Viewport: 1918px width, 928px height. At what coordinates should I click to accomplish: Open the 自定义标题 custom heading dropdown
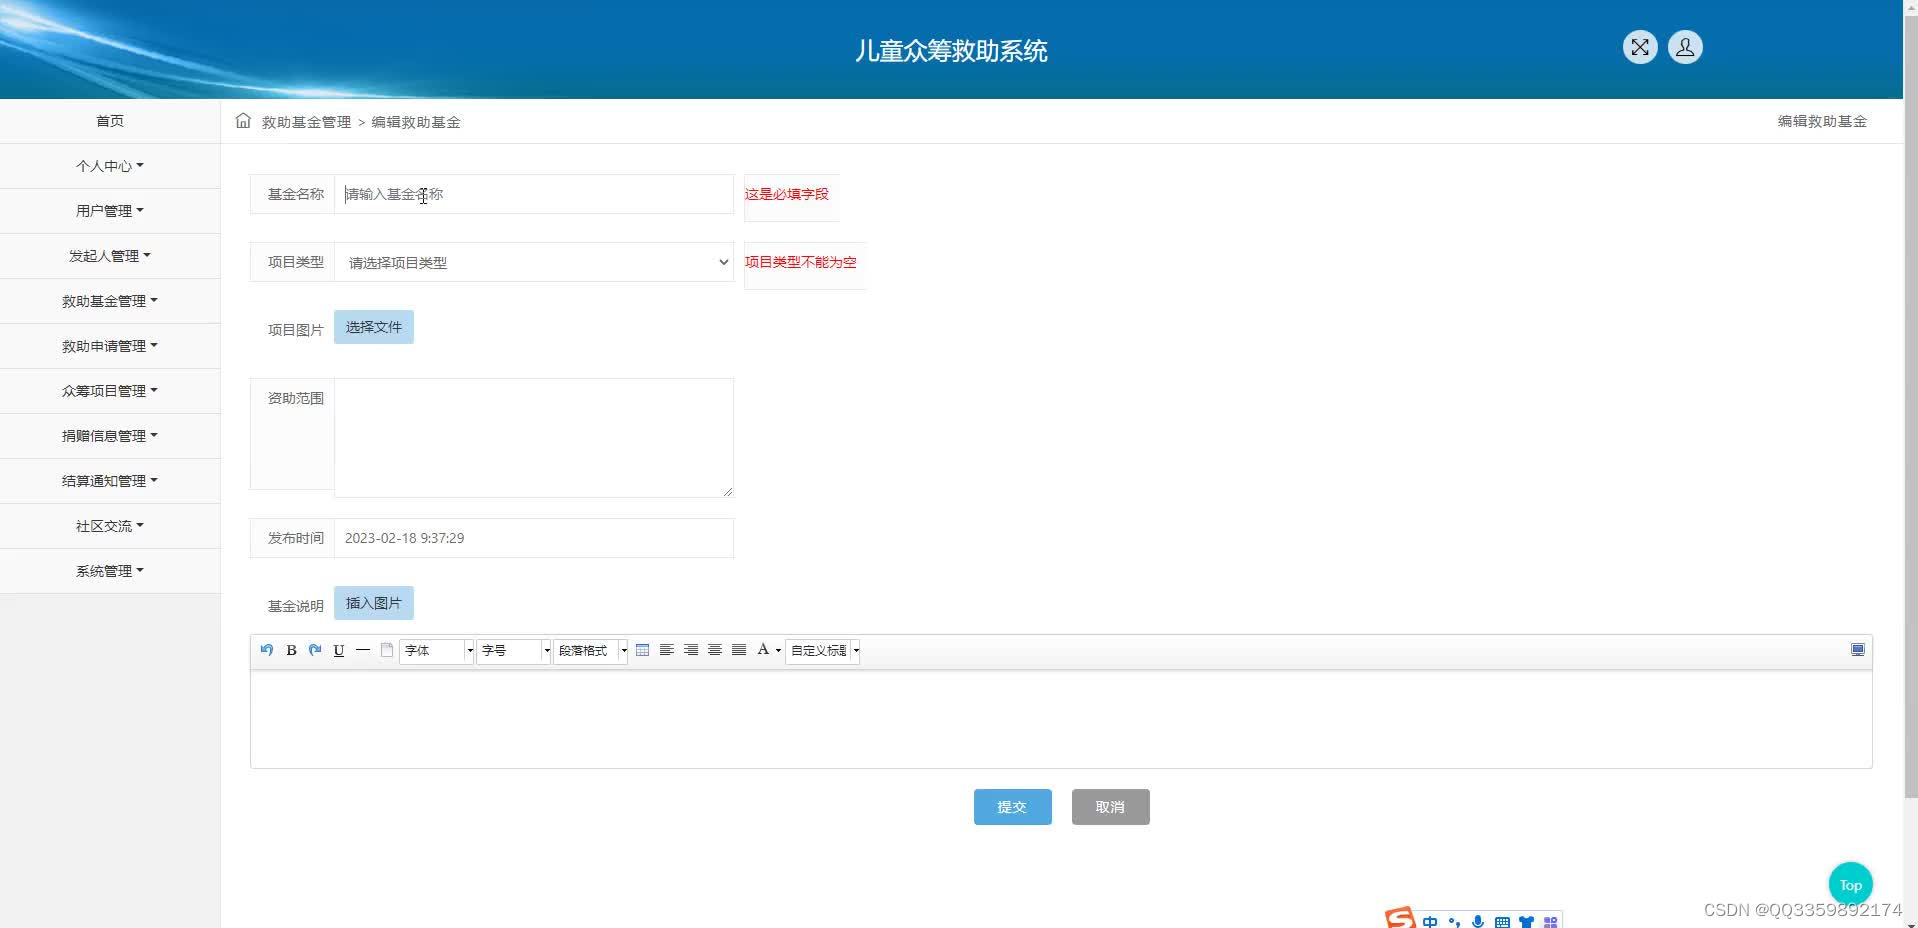[823, 651]
